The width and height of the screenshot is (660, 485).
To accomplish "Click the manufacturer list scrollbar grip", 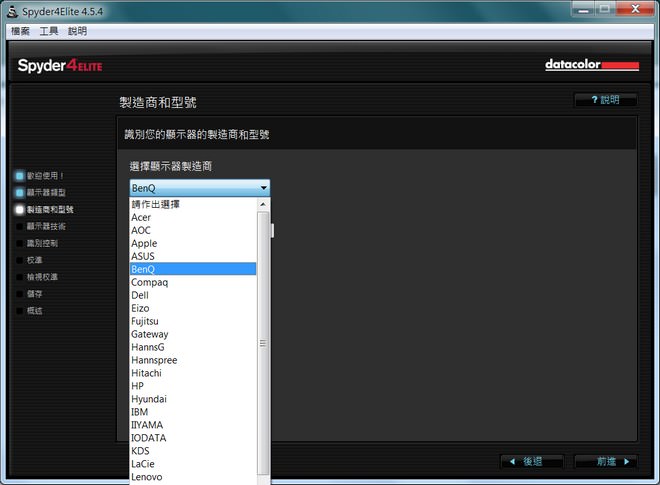I will point(263,343).
